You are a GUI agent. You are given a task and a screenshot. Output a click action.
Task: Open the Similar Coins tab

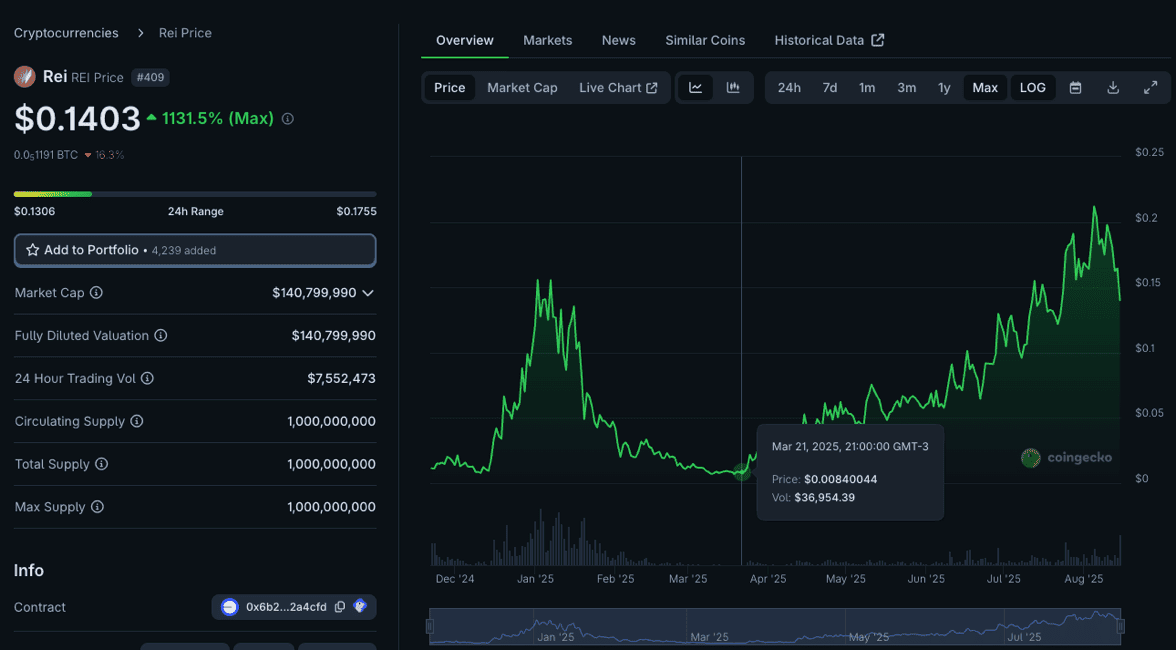(705, 40)
